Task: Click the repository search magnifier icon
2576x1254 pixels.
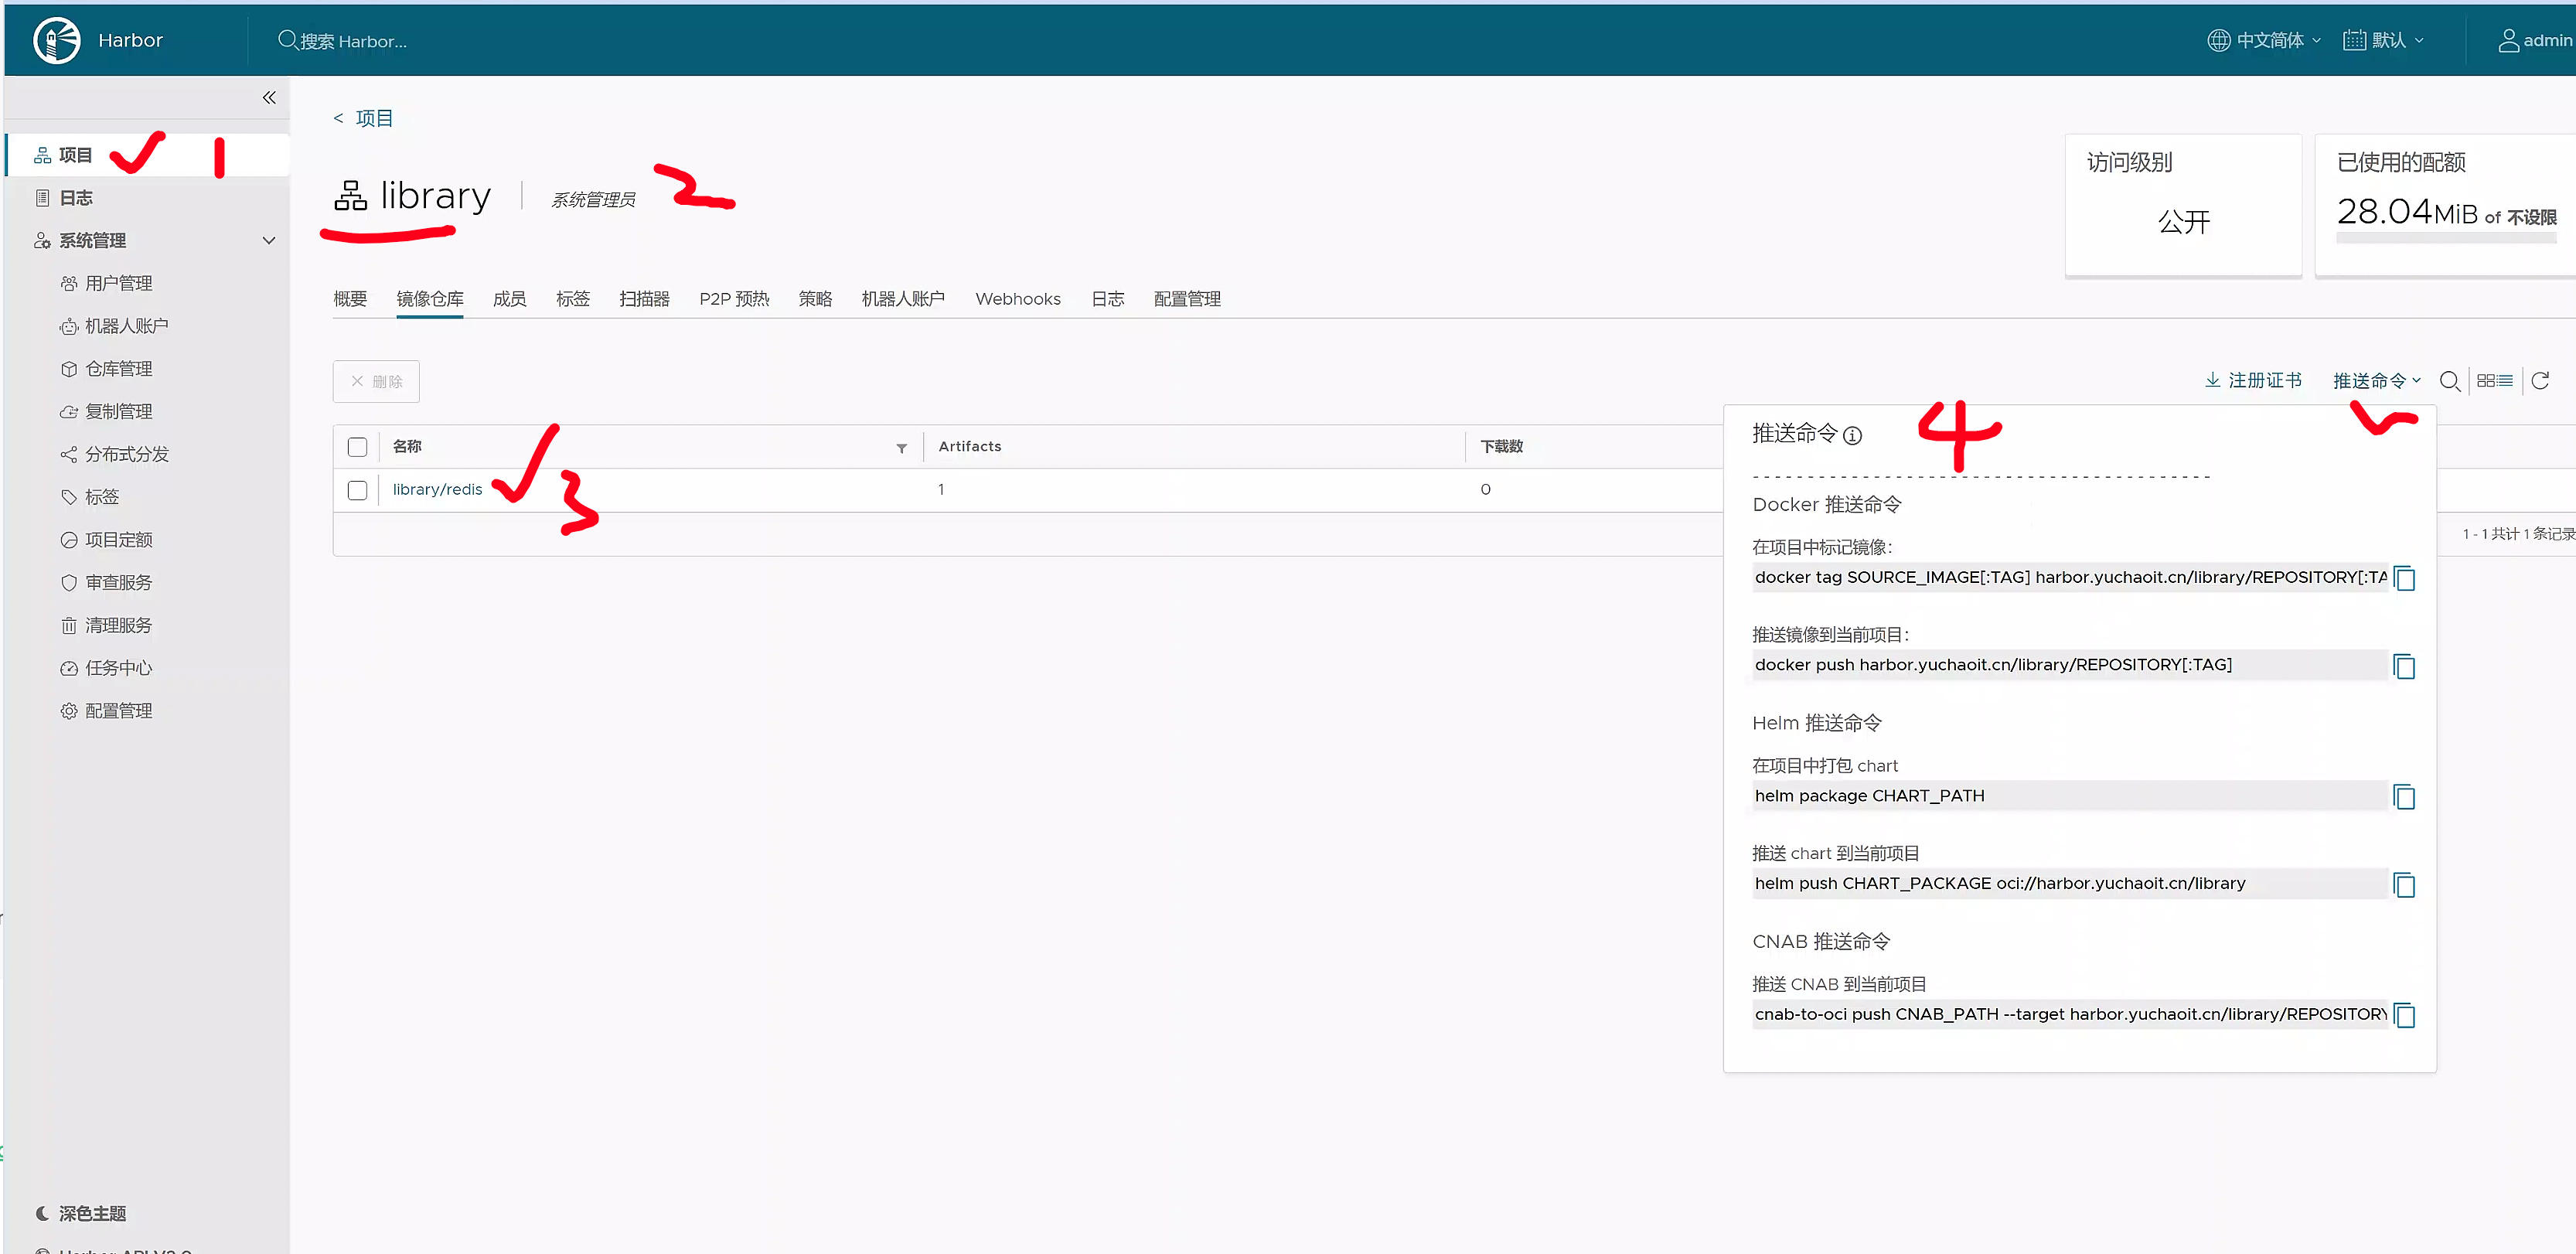Action: pos(2449,381)
